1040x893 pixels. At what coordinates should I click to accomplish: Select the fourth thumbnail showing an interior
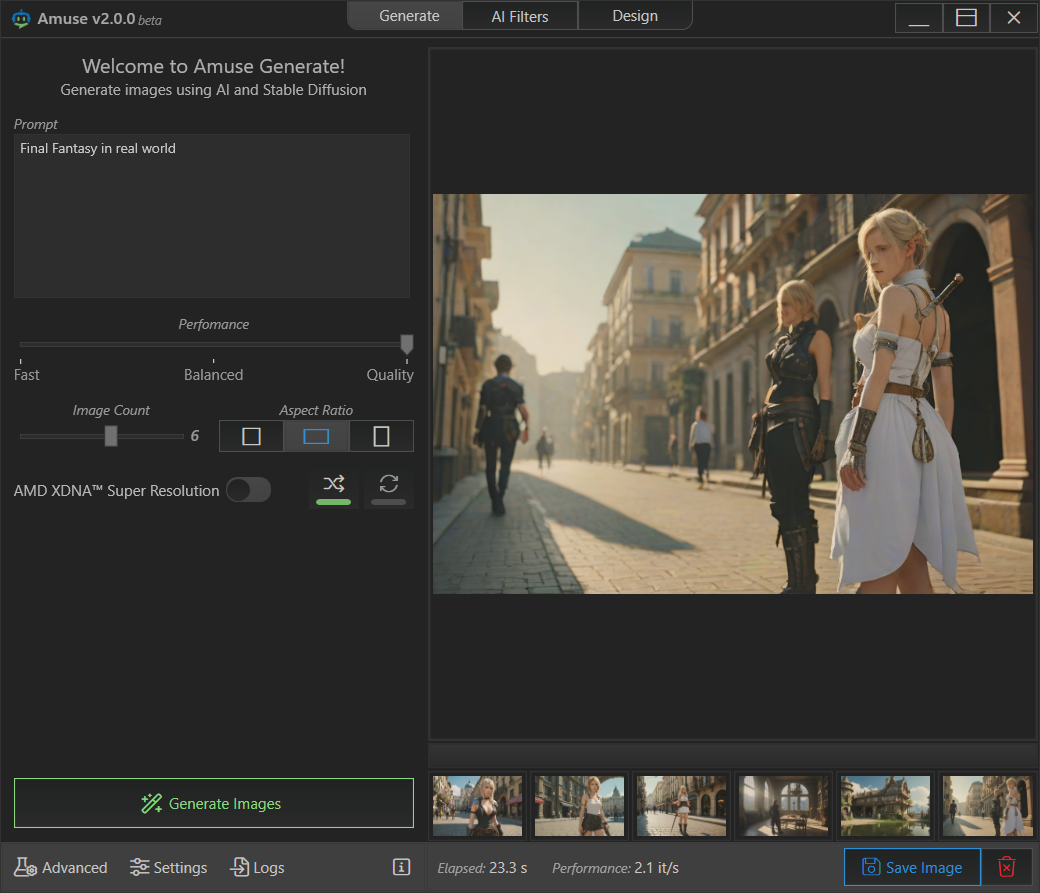tap(784, 805)
